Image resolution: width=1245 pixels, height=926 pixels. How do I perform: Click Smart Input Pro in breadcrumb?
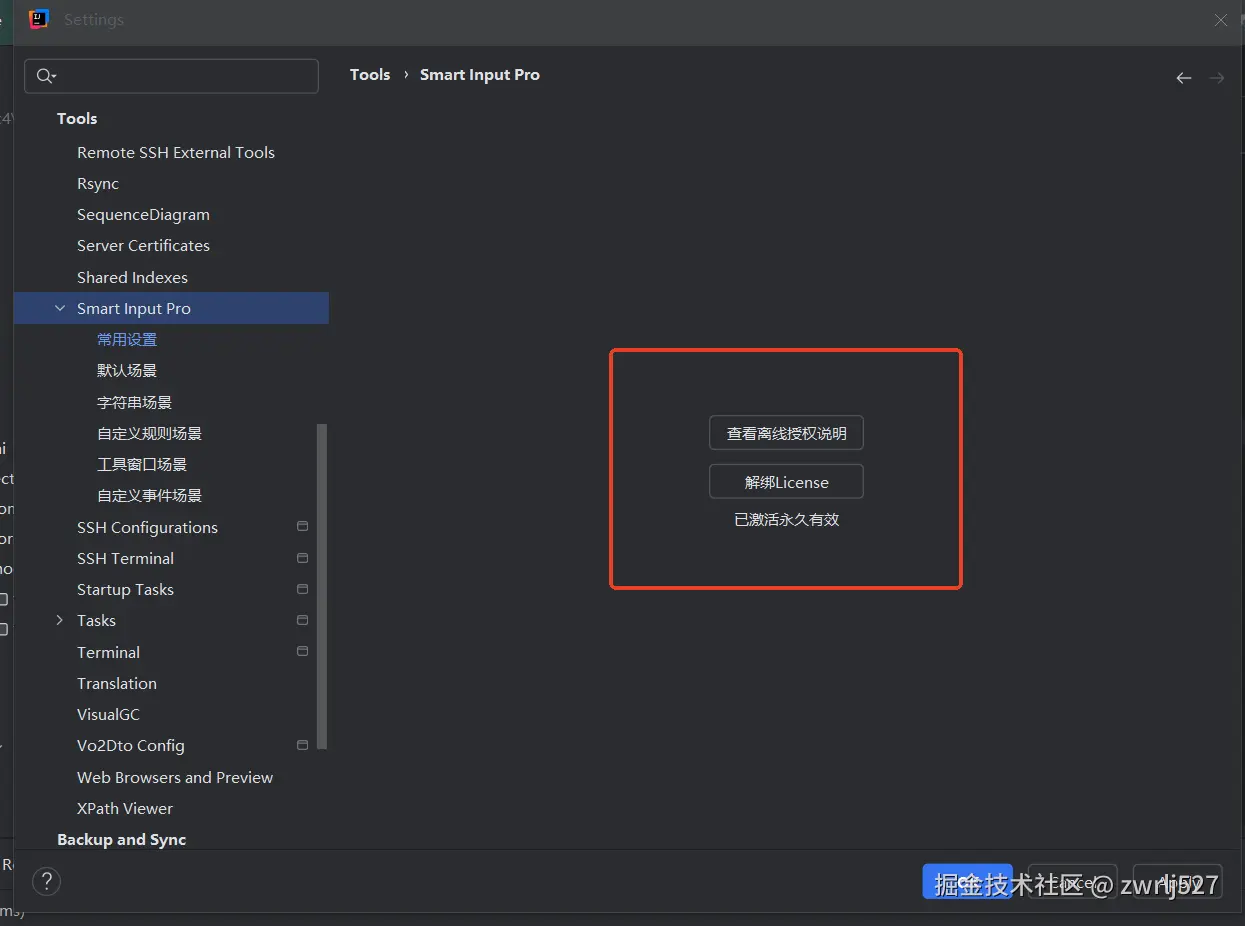coord(480,74)
